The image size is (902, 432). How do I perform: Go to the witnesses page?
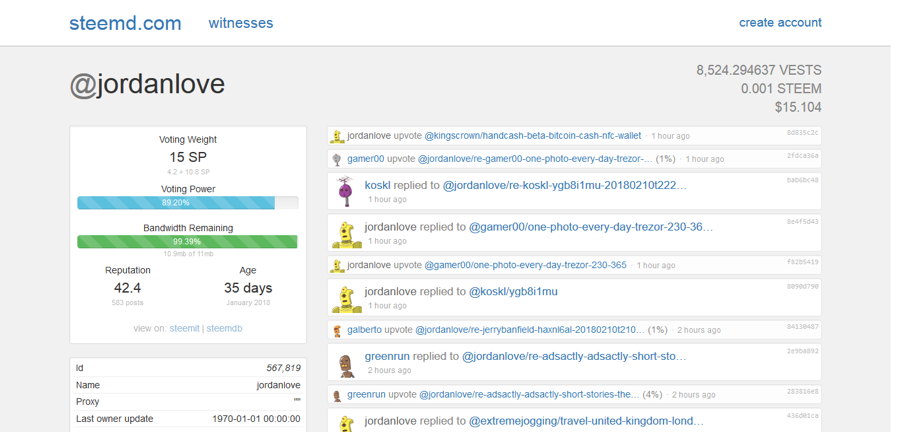[240, 23]
